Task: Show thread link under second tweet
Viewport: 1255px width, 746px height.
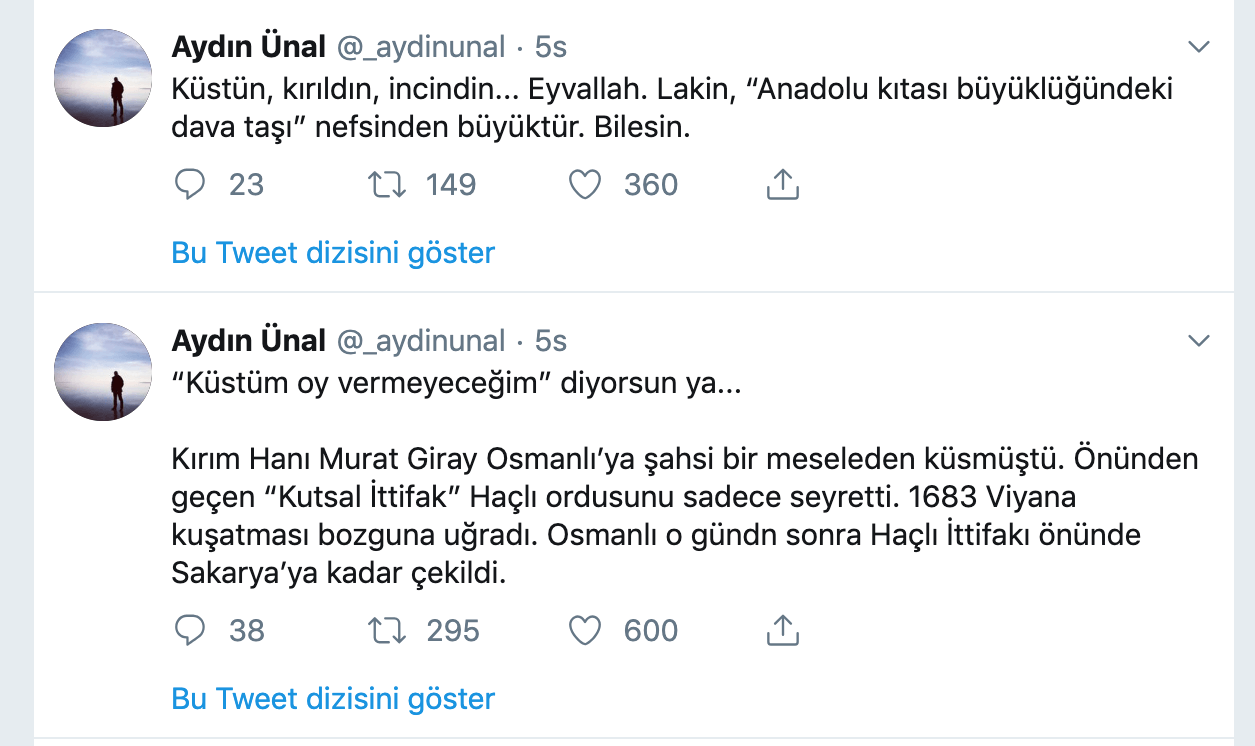Action: 333,698
